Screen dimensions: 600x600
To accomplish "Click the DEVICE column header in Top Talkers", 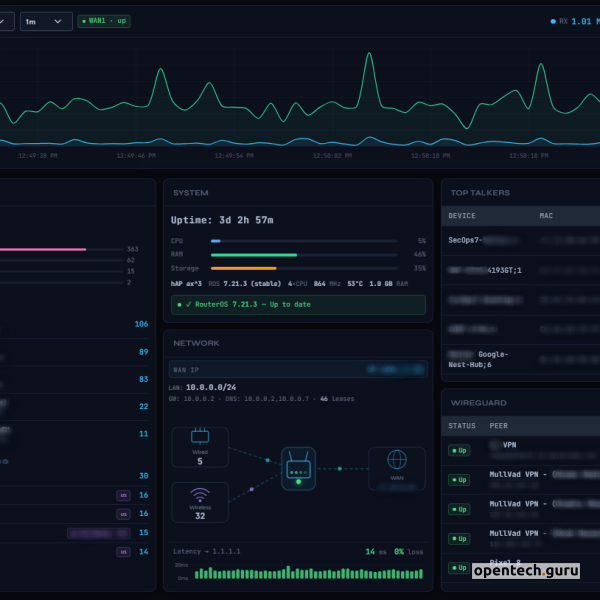I will 462,215.
